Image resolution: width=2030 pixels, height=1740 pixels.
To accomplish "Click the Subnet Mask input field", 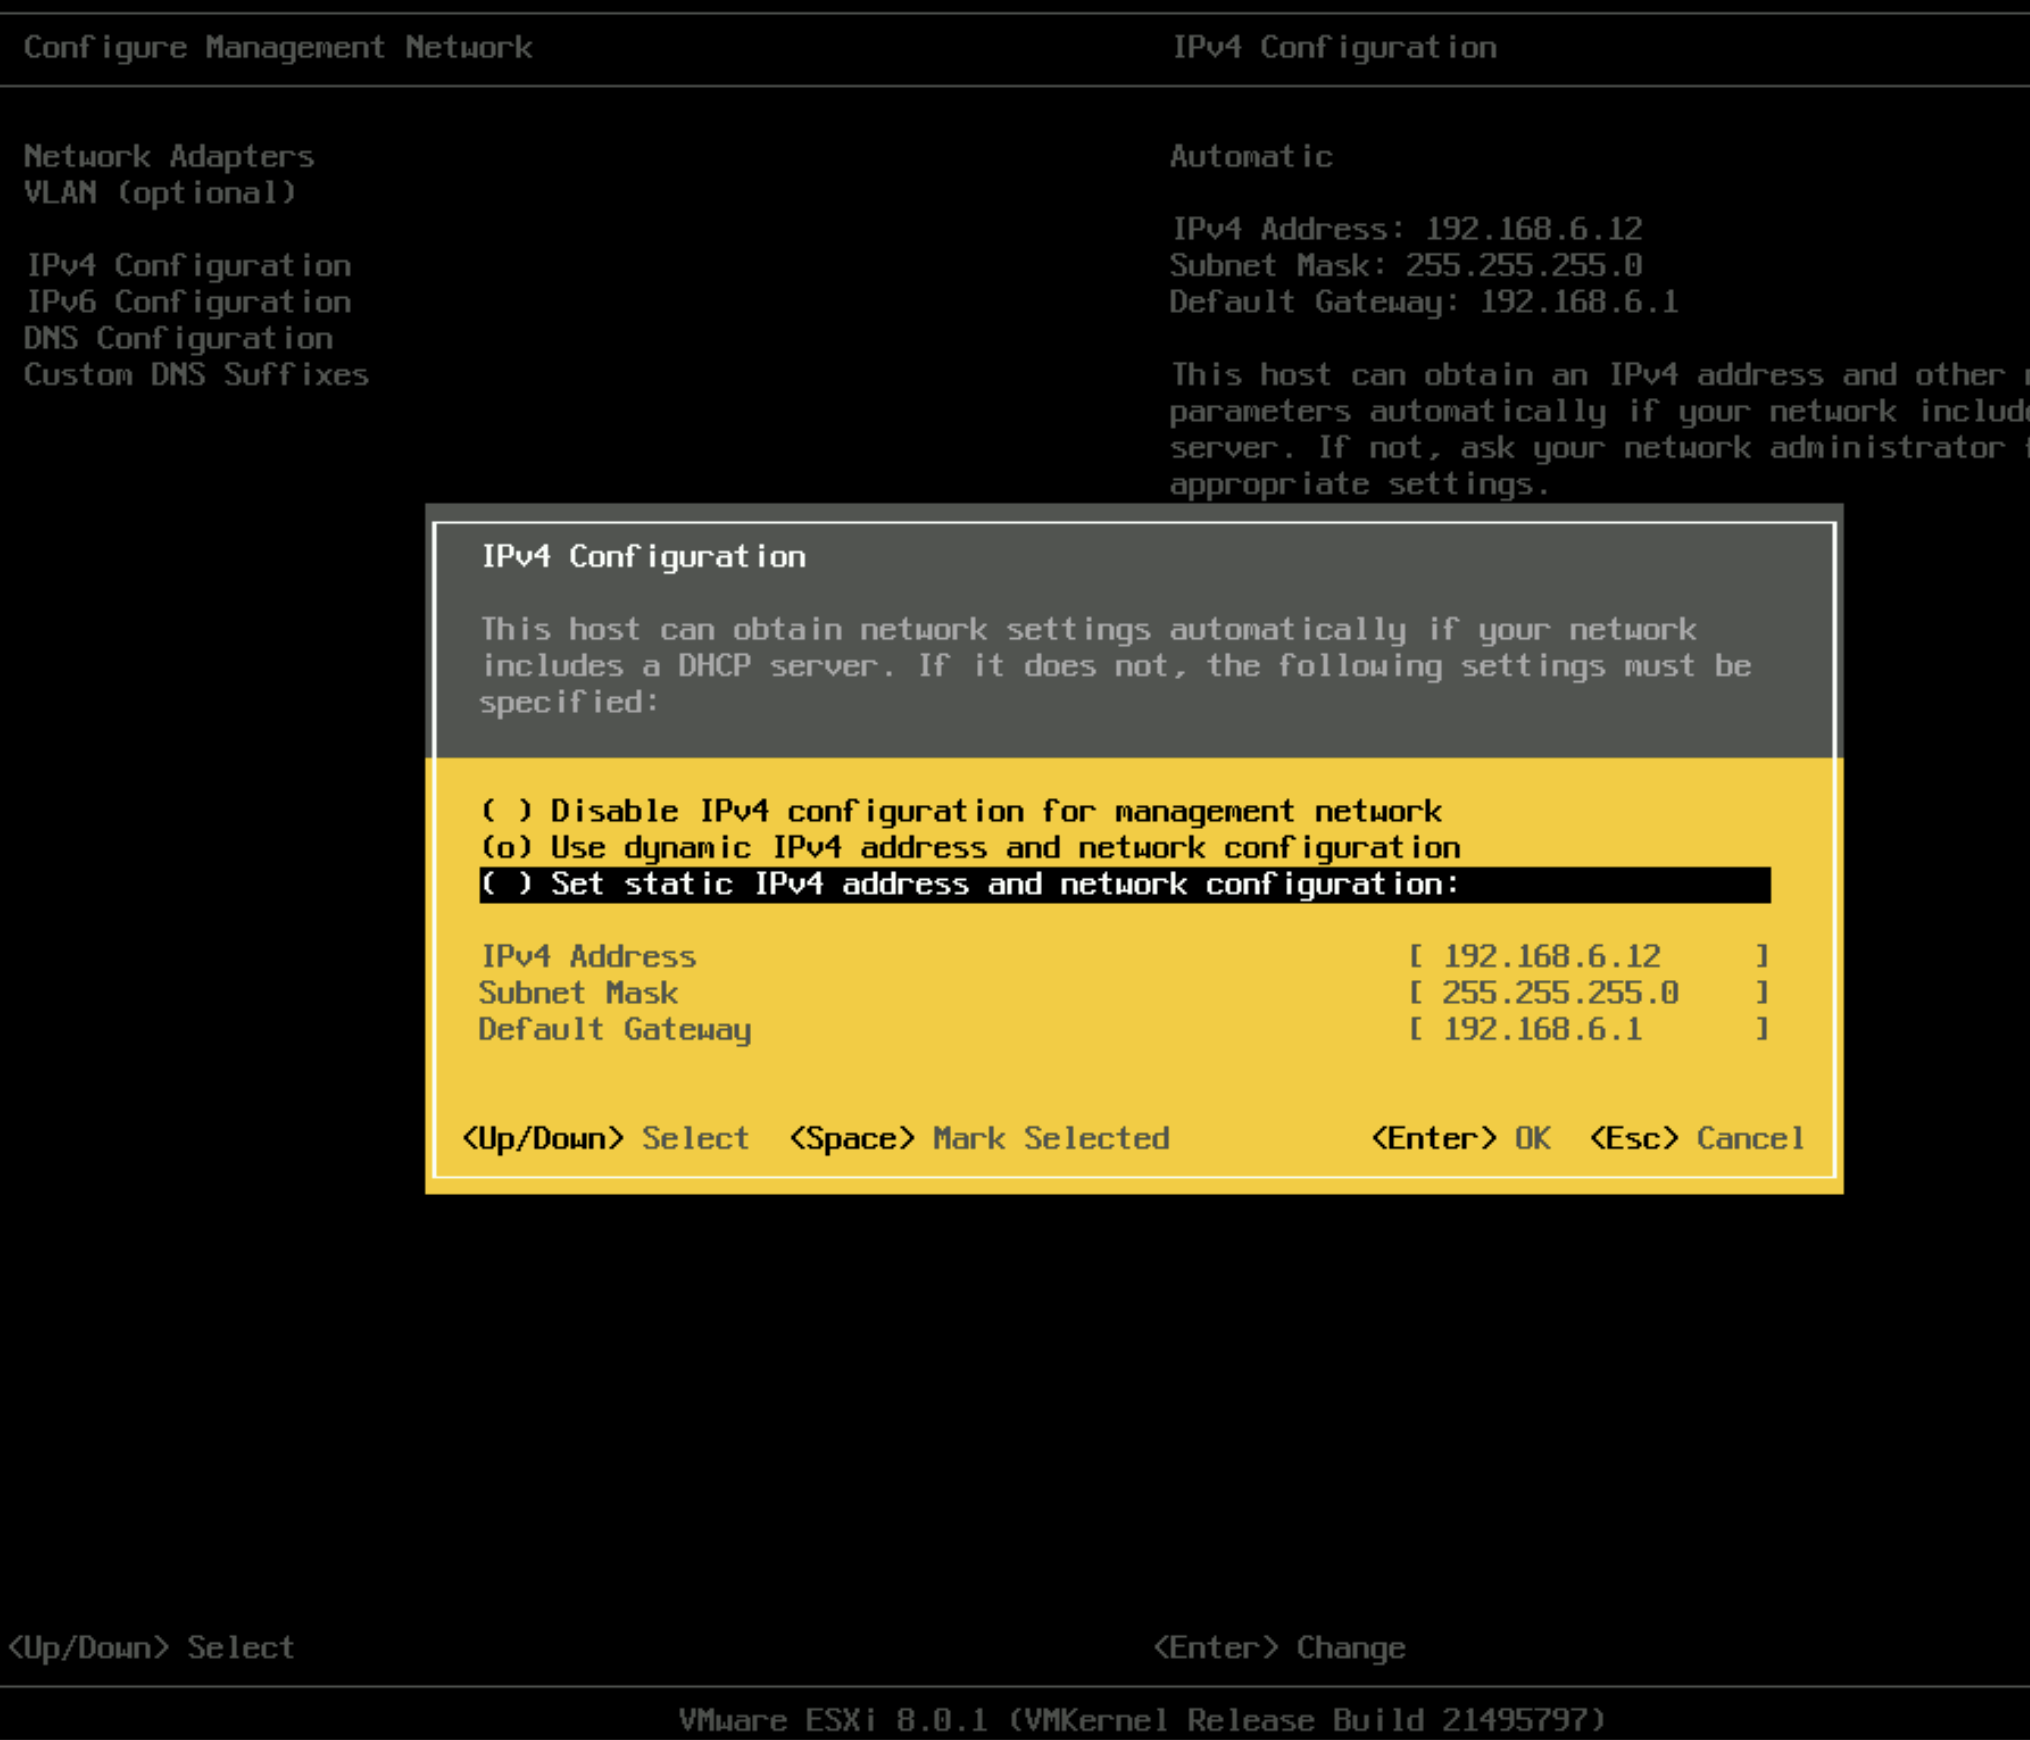I will [1588, 993].
